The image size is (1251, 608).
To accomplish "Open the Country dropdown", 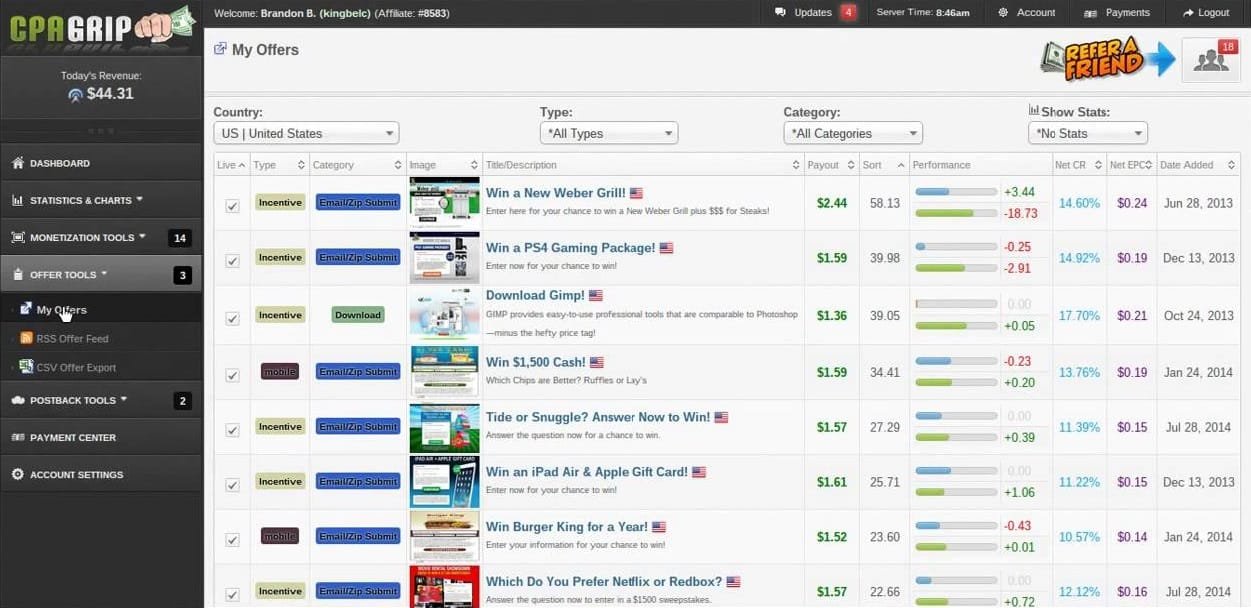I will 305,132.
